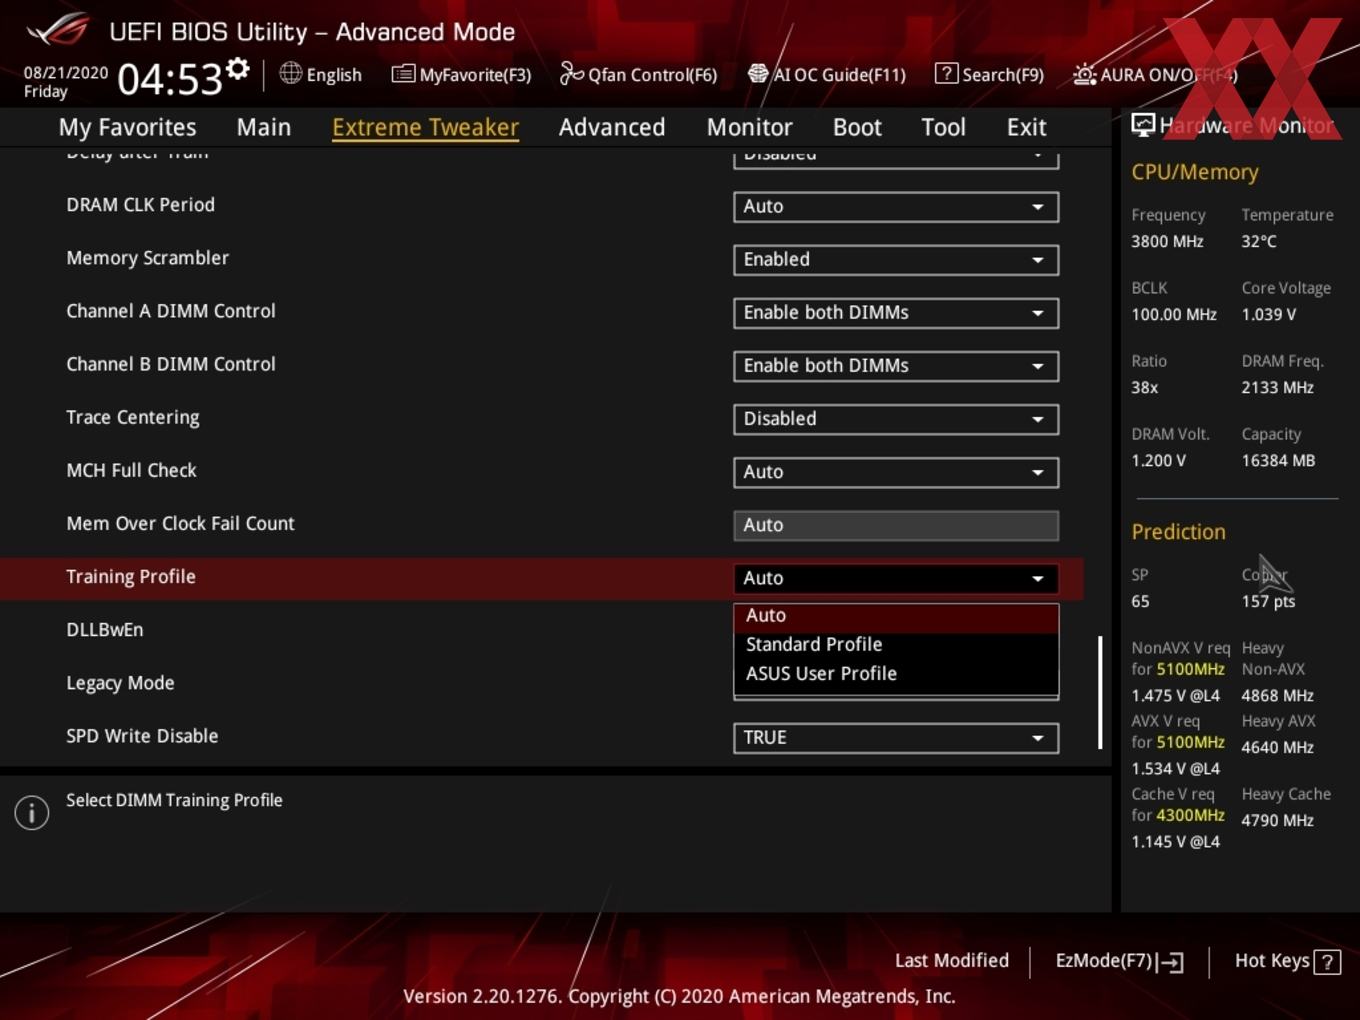Open the DRAM CLK Period dropdown
The height and width of the screenshot is (1020, 1360).
[895, 206]
